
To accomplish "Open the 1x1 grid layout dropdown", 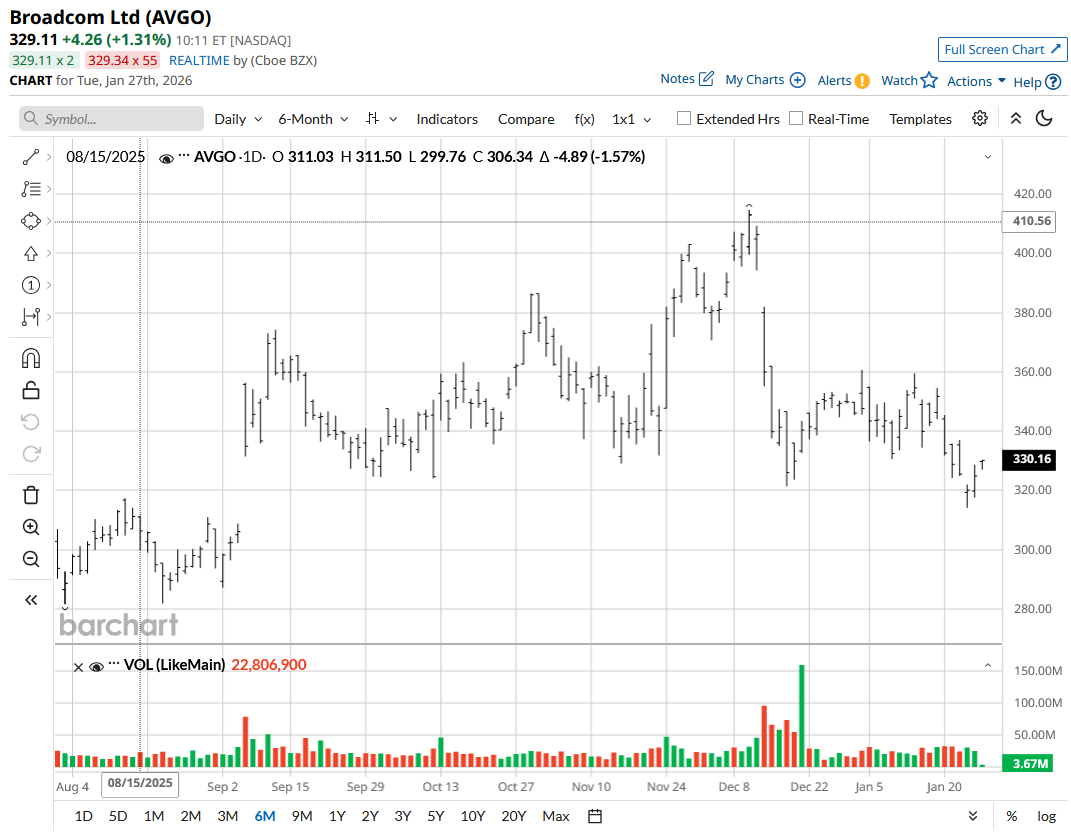I will pos(632,119).
